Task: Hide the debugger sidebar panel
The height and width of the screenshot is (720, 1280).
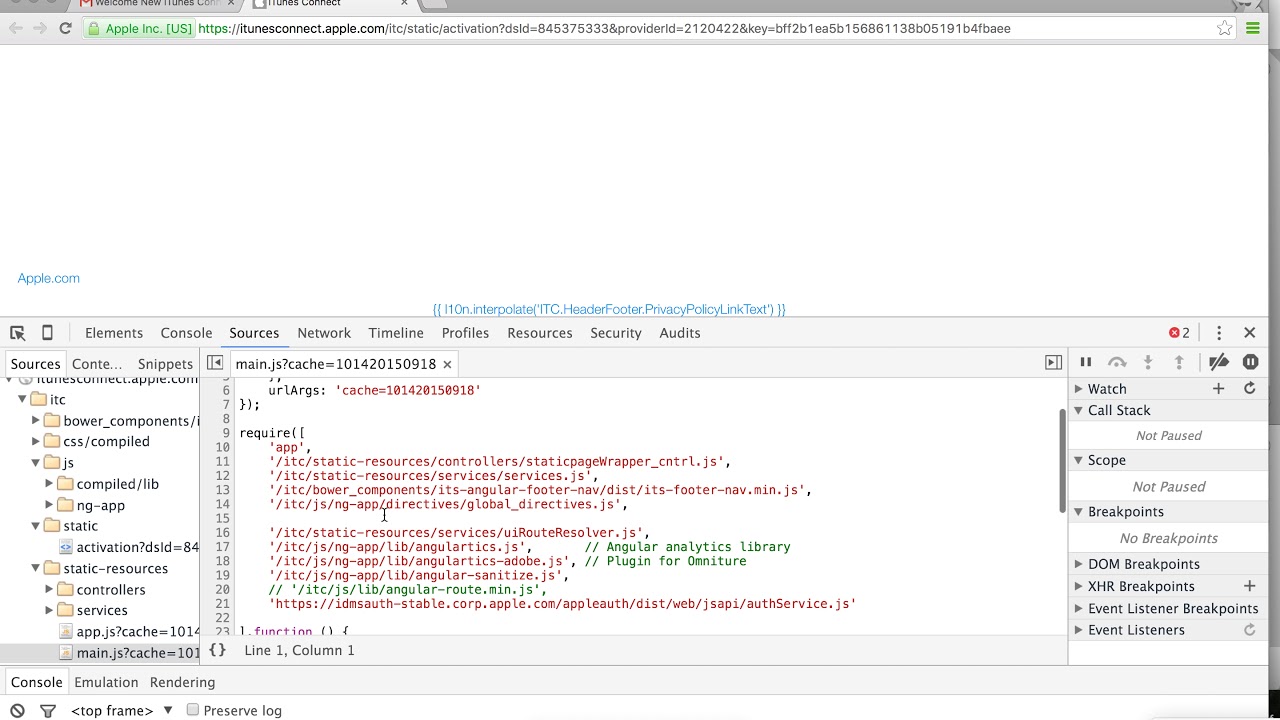Action: (1053, 363)
